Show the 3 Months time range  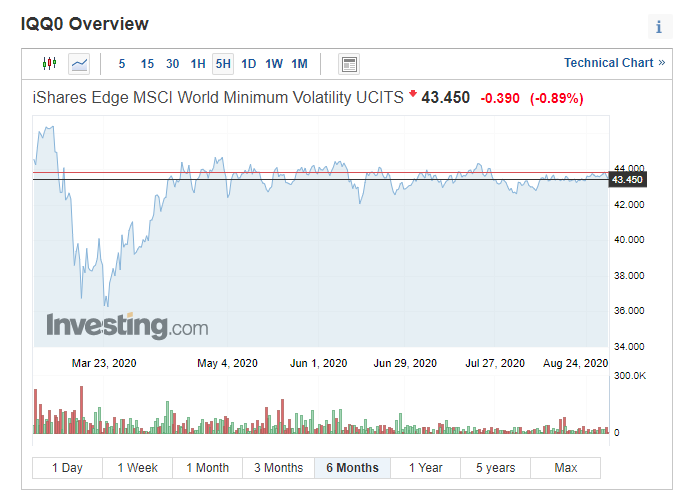tap(278, 468)
